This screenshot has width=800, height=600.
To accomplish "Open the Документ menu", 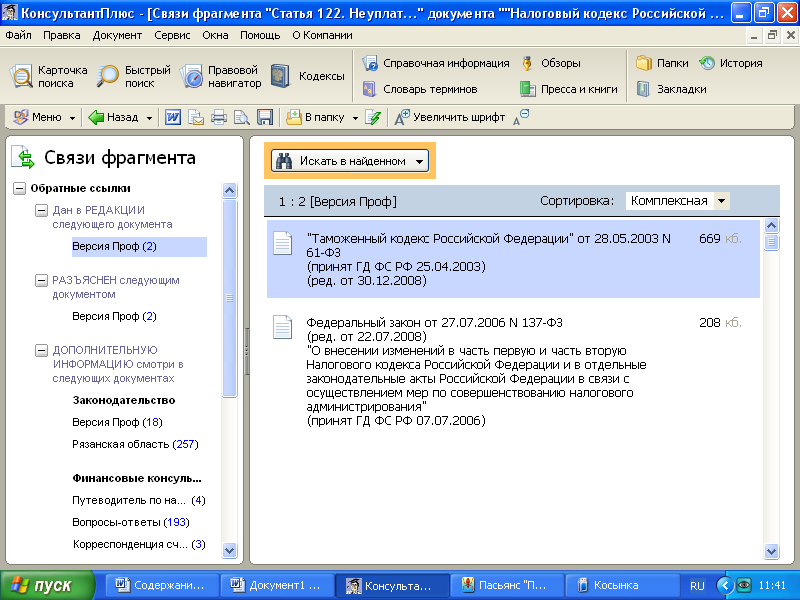I will (117, 35).
